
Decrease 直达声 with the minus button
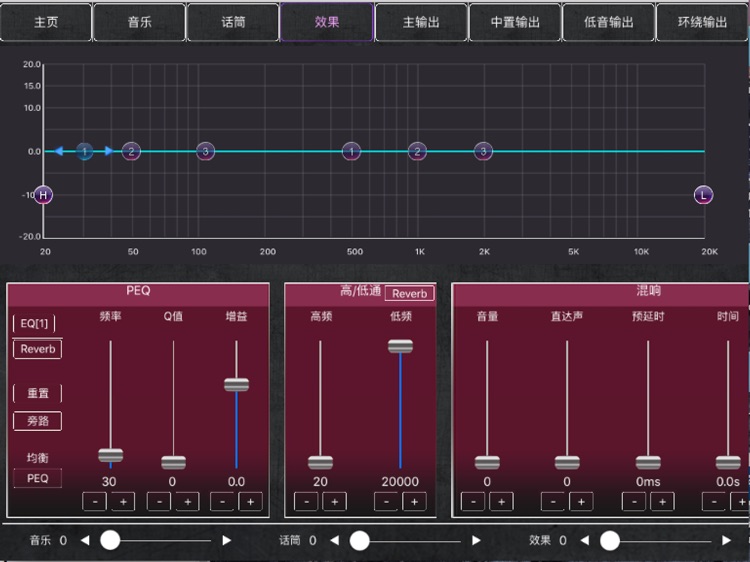(553, 502)
